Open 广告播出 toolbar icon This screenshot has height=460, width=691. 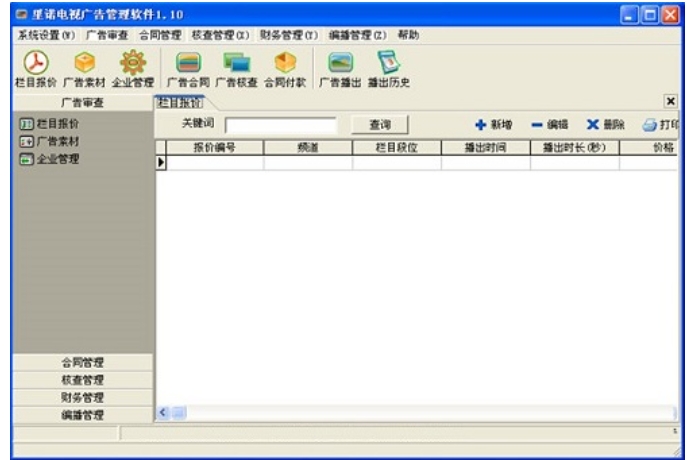pos(340,69)
